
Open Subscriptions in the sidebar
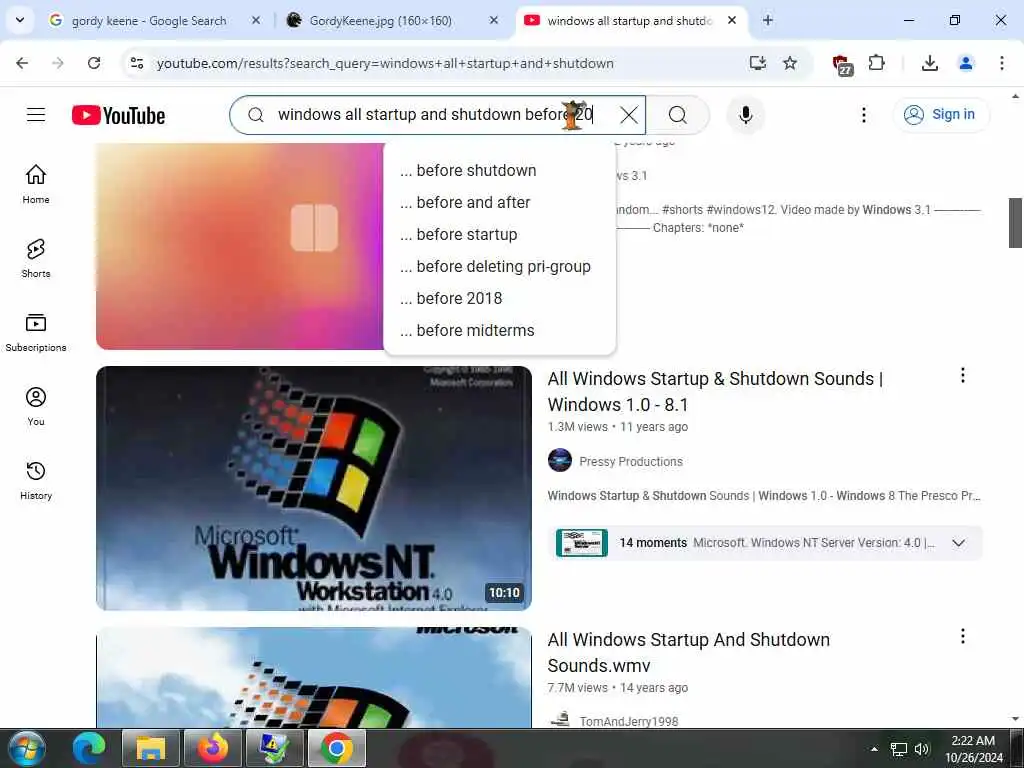click(36, 332)
